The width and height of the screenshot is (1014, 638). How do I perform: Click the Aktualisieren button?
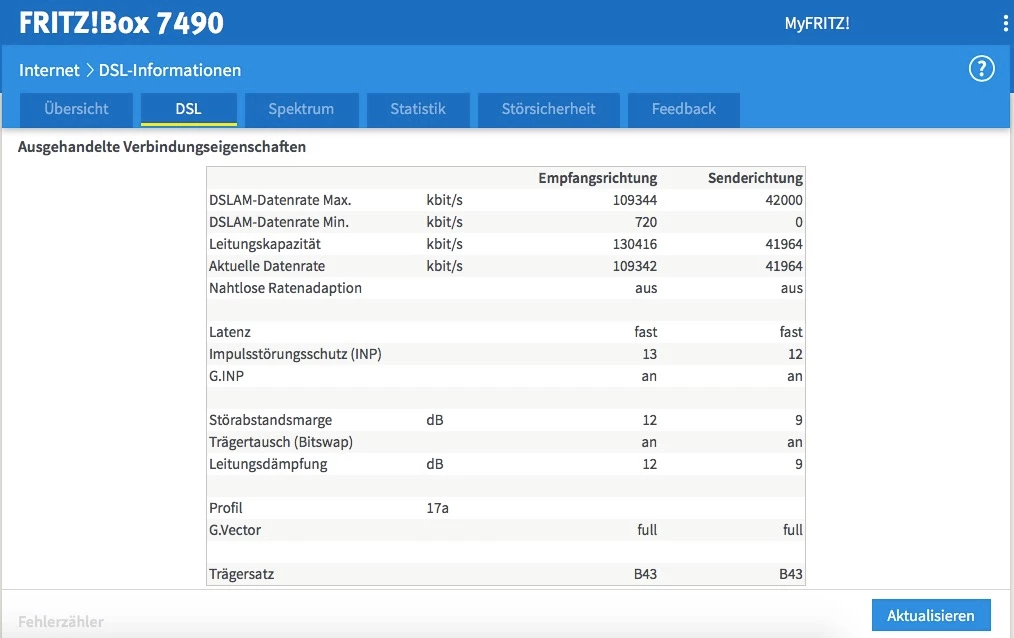[x=931, y=615]
